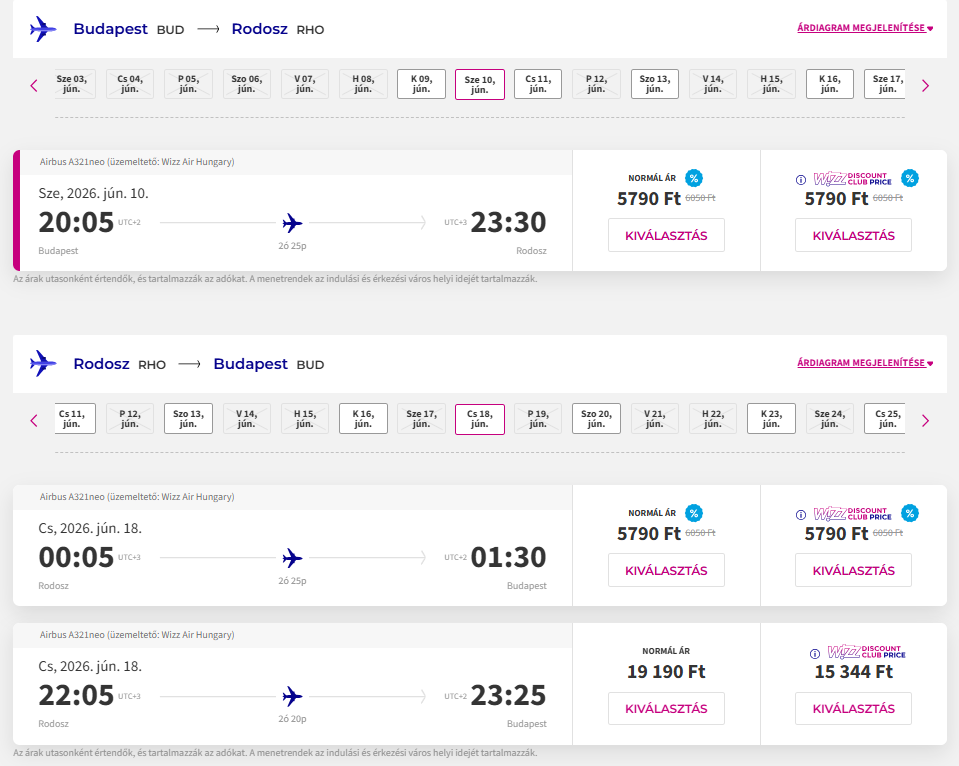Show later dates in the Budapest–Rodosz date carousel
The height and width of the screenshot is (766, 959).
tap(925, 86)
